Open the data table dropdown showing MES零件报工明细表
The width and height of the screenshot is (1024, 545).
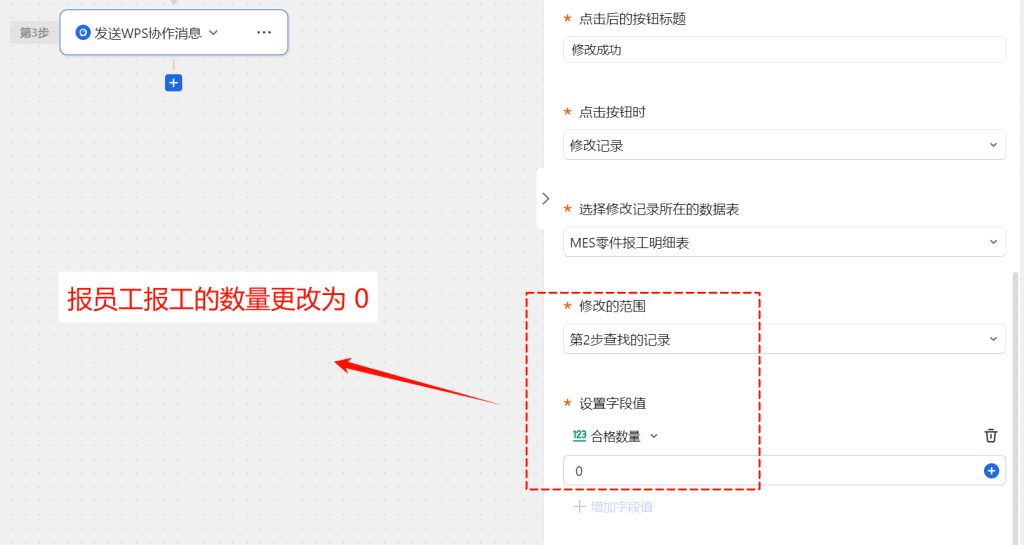pyautogui.click(x=784, y=242)
